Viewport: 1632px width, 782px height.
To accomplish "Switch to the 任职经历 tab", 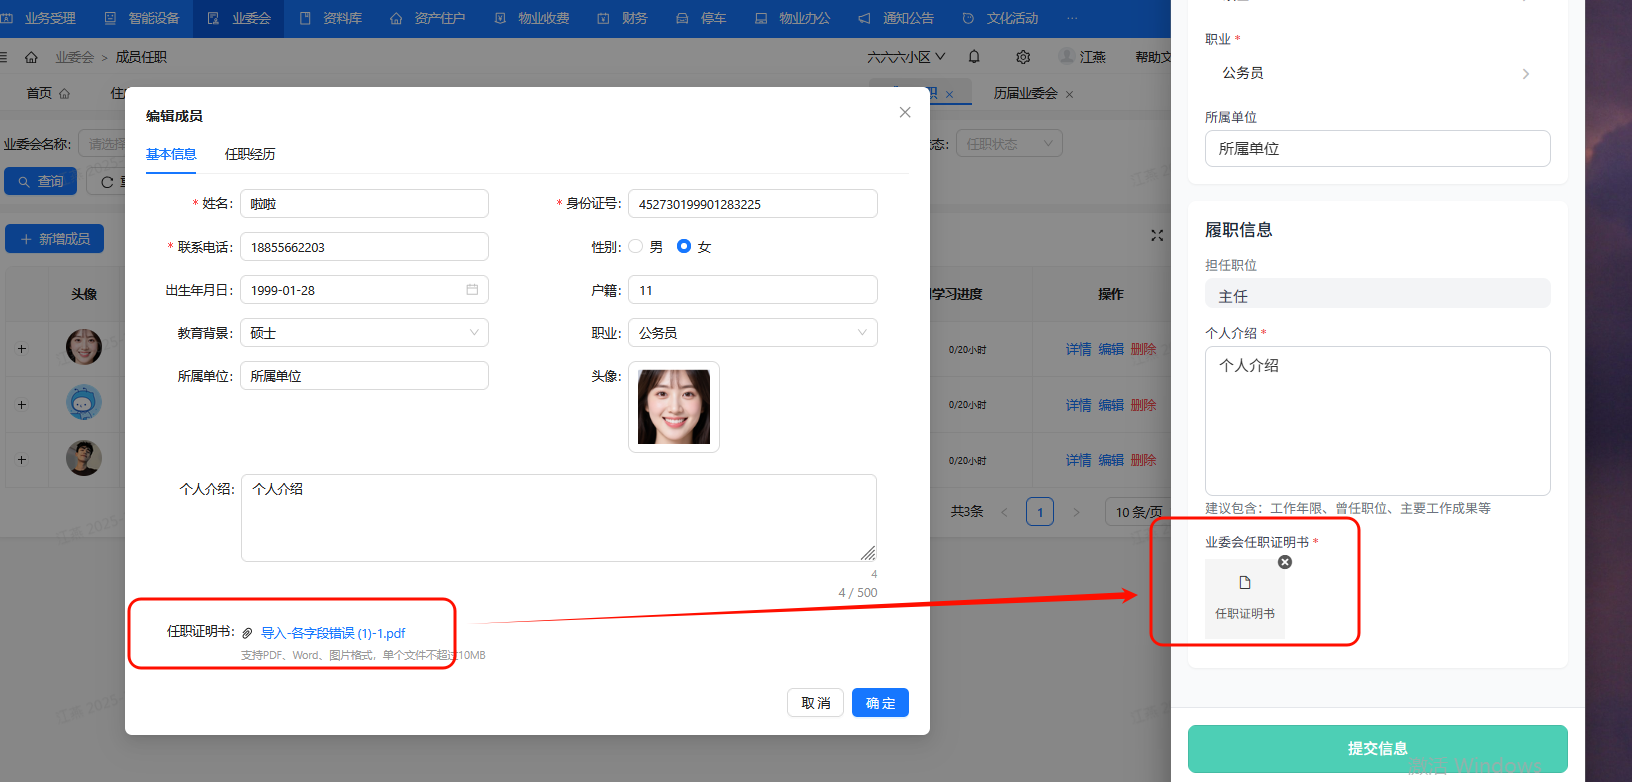I will (x=250, y=154).
